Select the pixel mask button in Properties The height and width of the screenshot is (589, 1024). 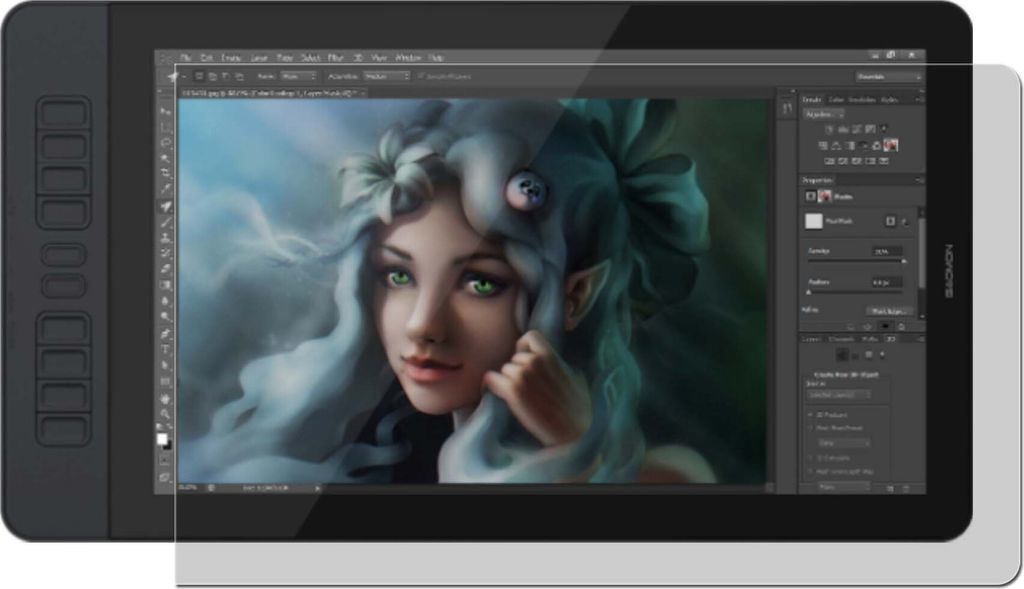click(x=890, y=221)
